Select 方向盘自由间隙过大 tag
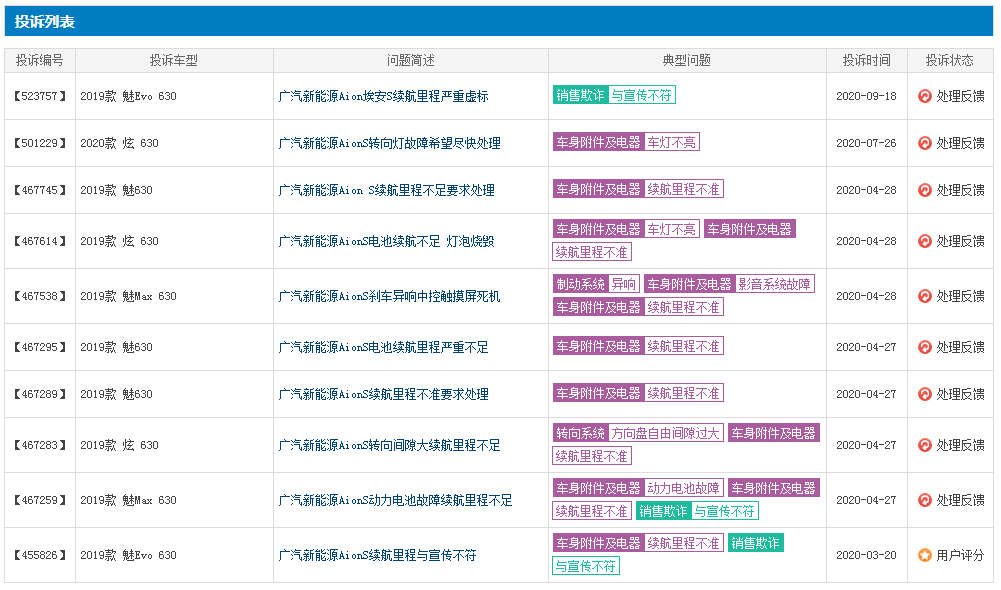Viewport: 1001px width, 590px height. pyautogui.click(x=665, y=434)
